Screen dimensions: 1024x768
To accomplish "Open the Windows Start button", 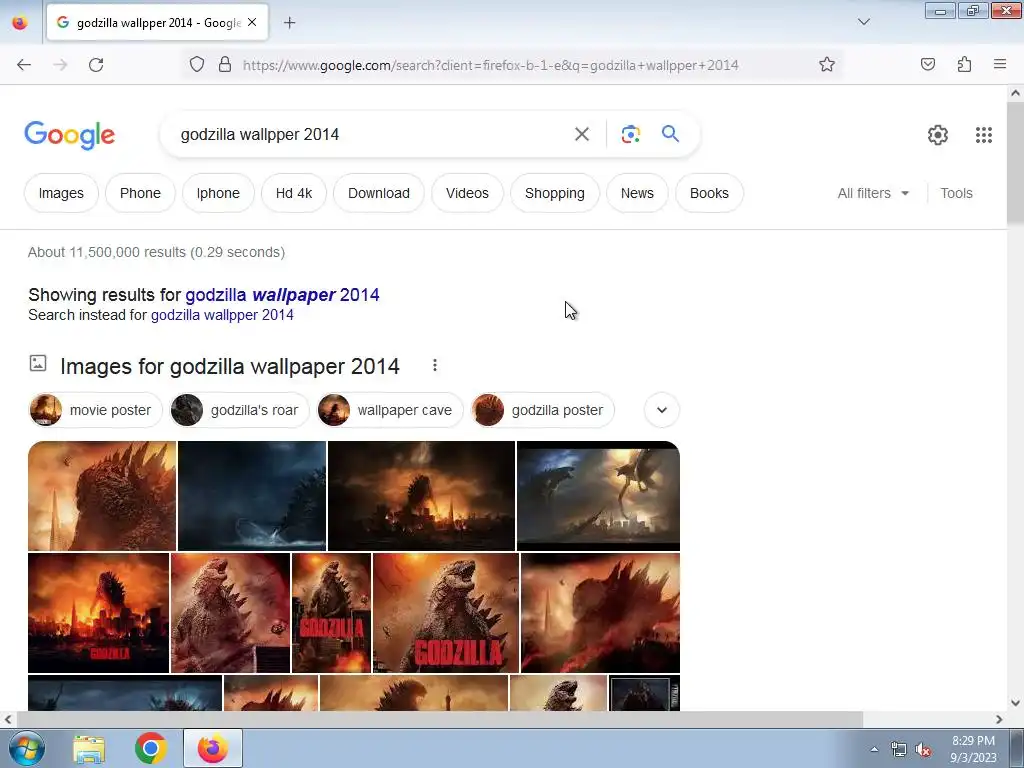I will pyautogui.click(x=27, y=748).
